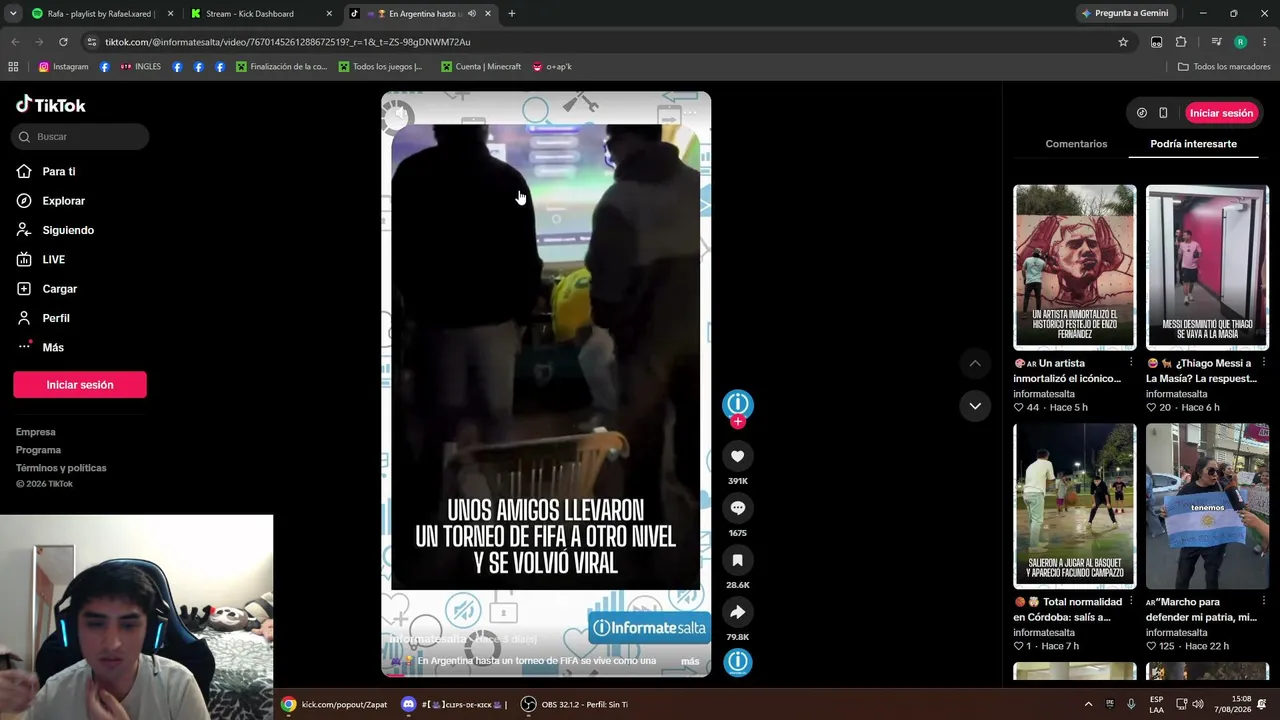Open the Facundo Campazzo básquet video thumbnail
The height and width of the screenshot is (720, 1280).
pos(1075,506)
